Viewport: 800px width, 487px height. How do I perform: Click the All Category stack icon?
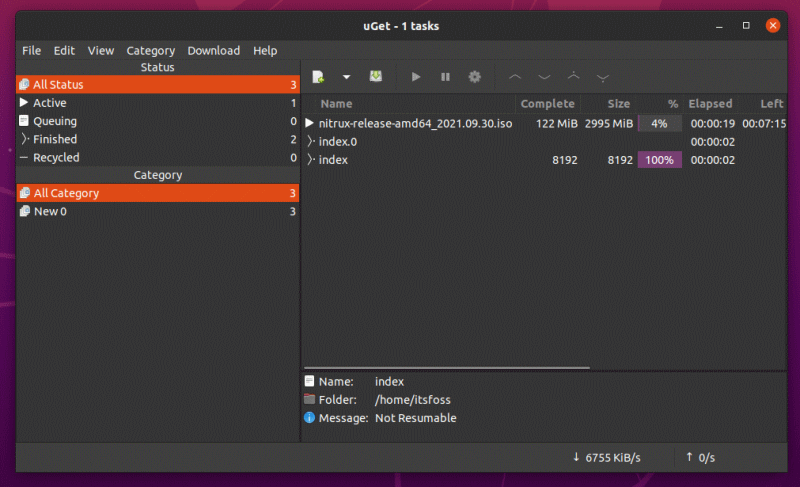(x=24, y=193)
